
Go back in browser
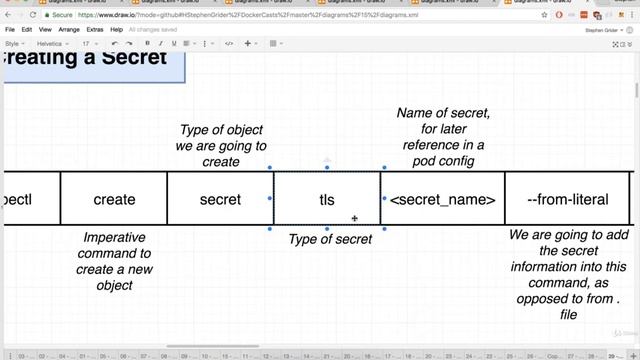8,15
